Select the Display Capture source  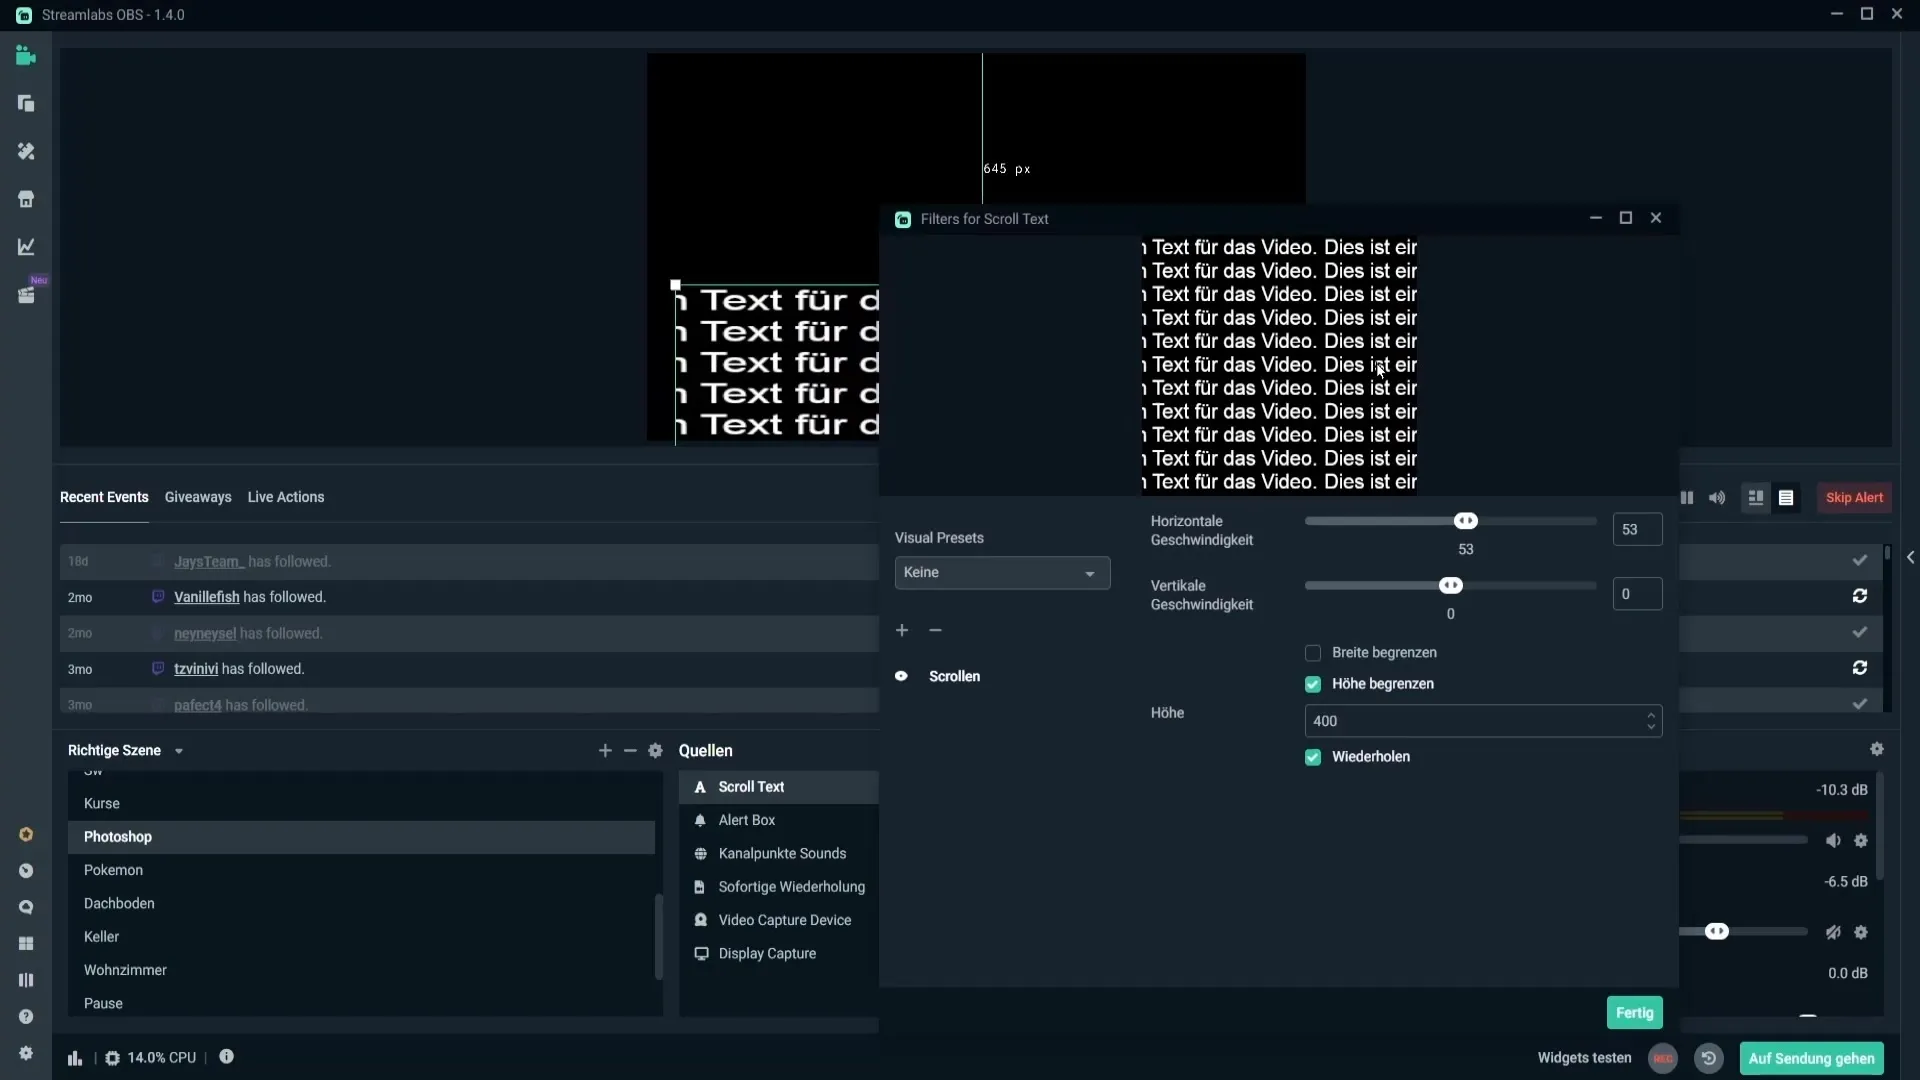[779, 954]
